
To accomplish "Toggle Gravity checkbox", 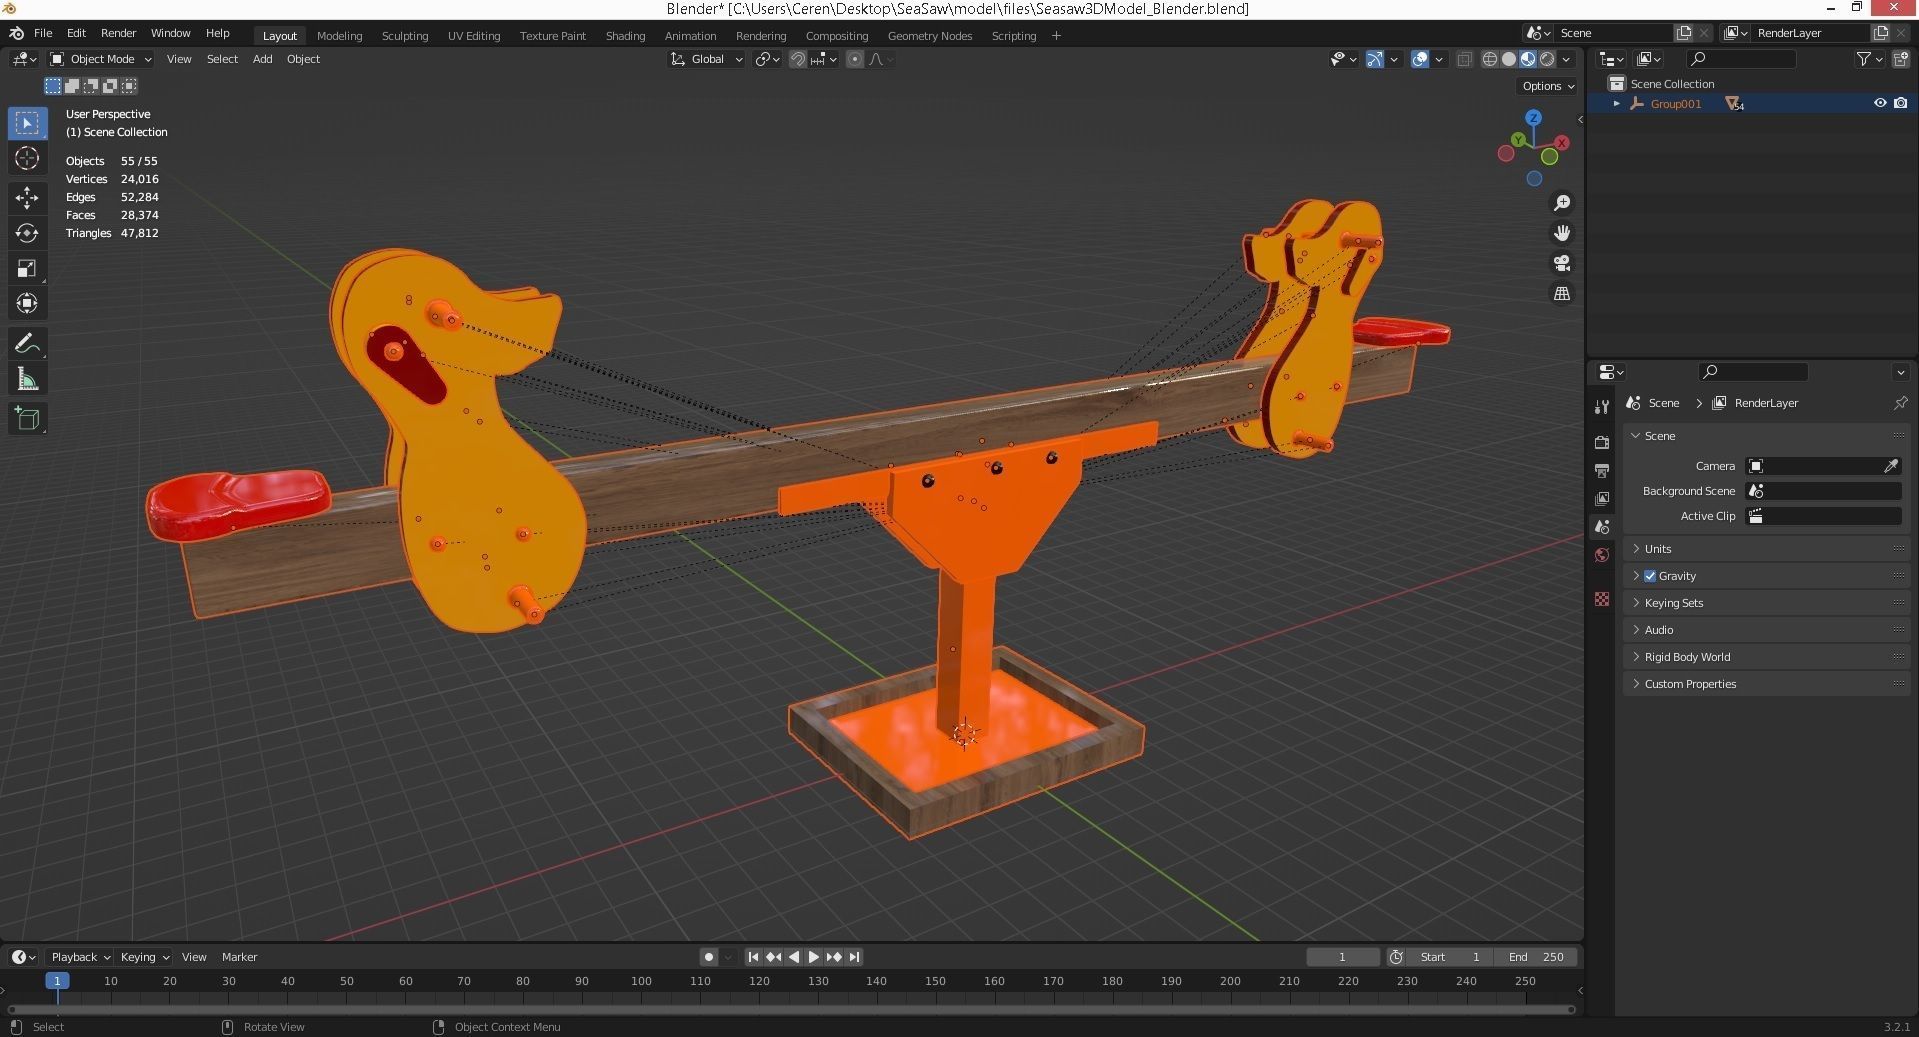I will (1650, 576).
